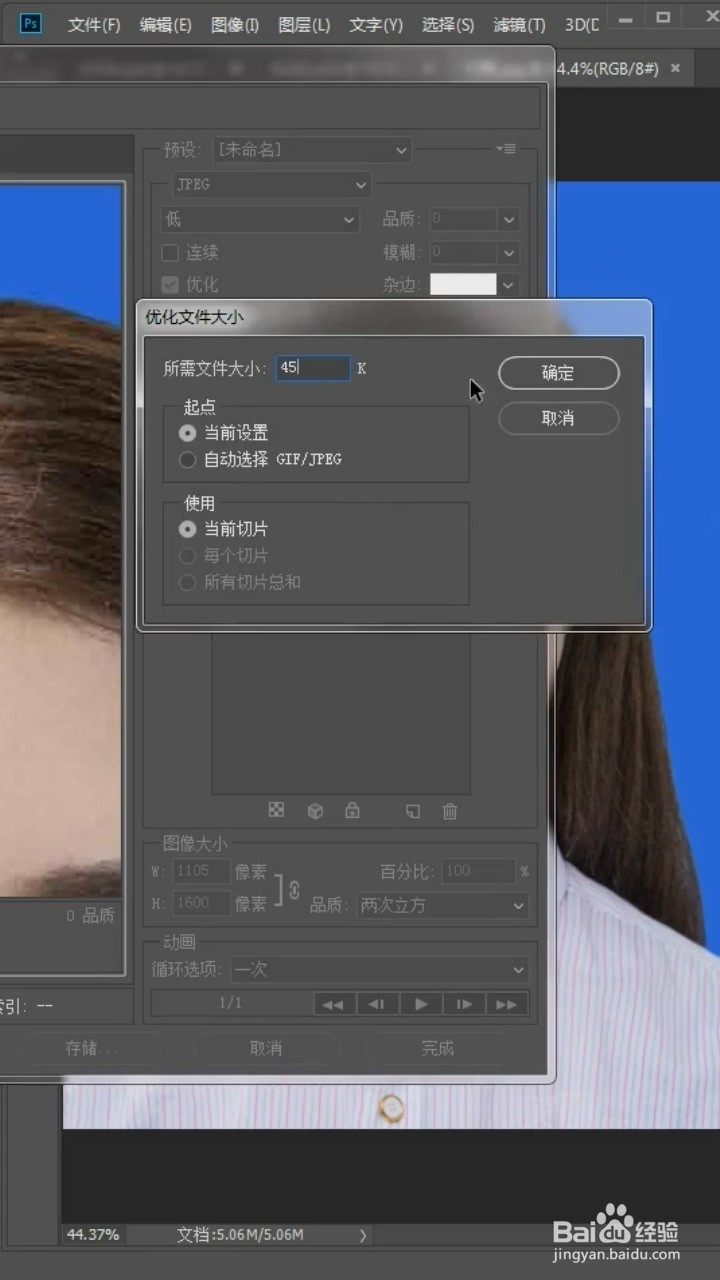Open the 文件(F) menu
This screenshot has width=720, height=1280.
coord(94,25)
